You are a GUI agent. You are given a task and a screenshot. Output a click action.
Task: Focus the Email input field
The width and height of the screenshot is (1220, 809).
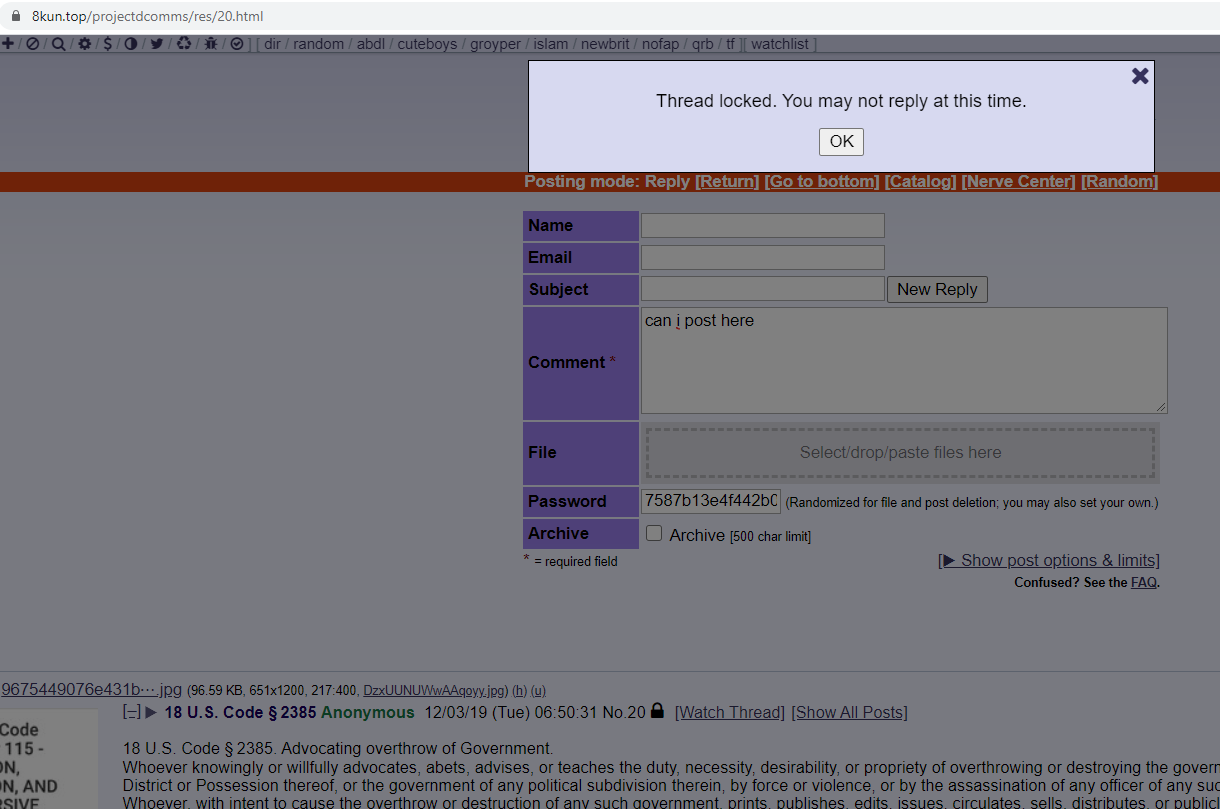click(763, 257)
